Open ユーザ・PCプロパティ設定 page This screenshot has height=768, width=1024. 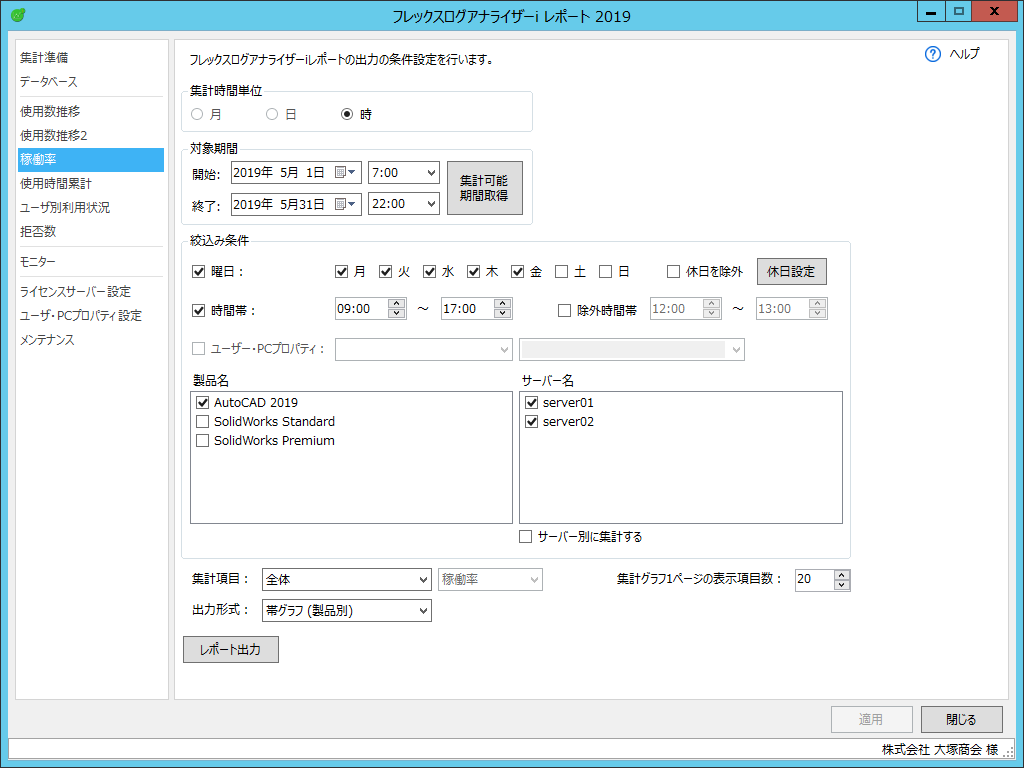(x=81, y=315)
